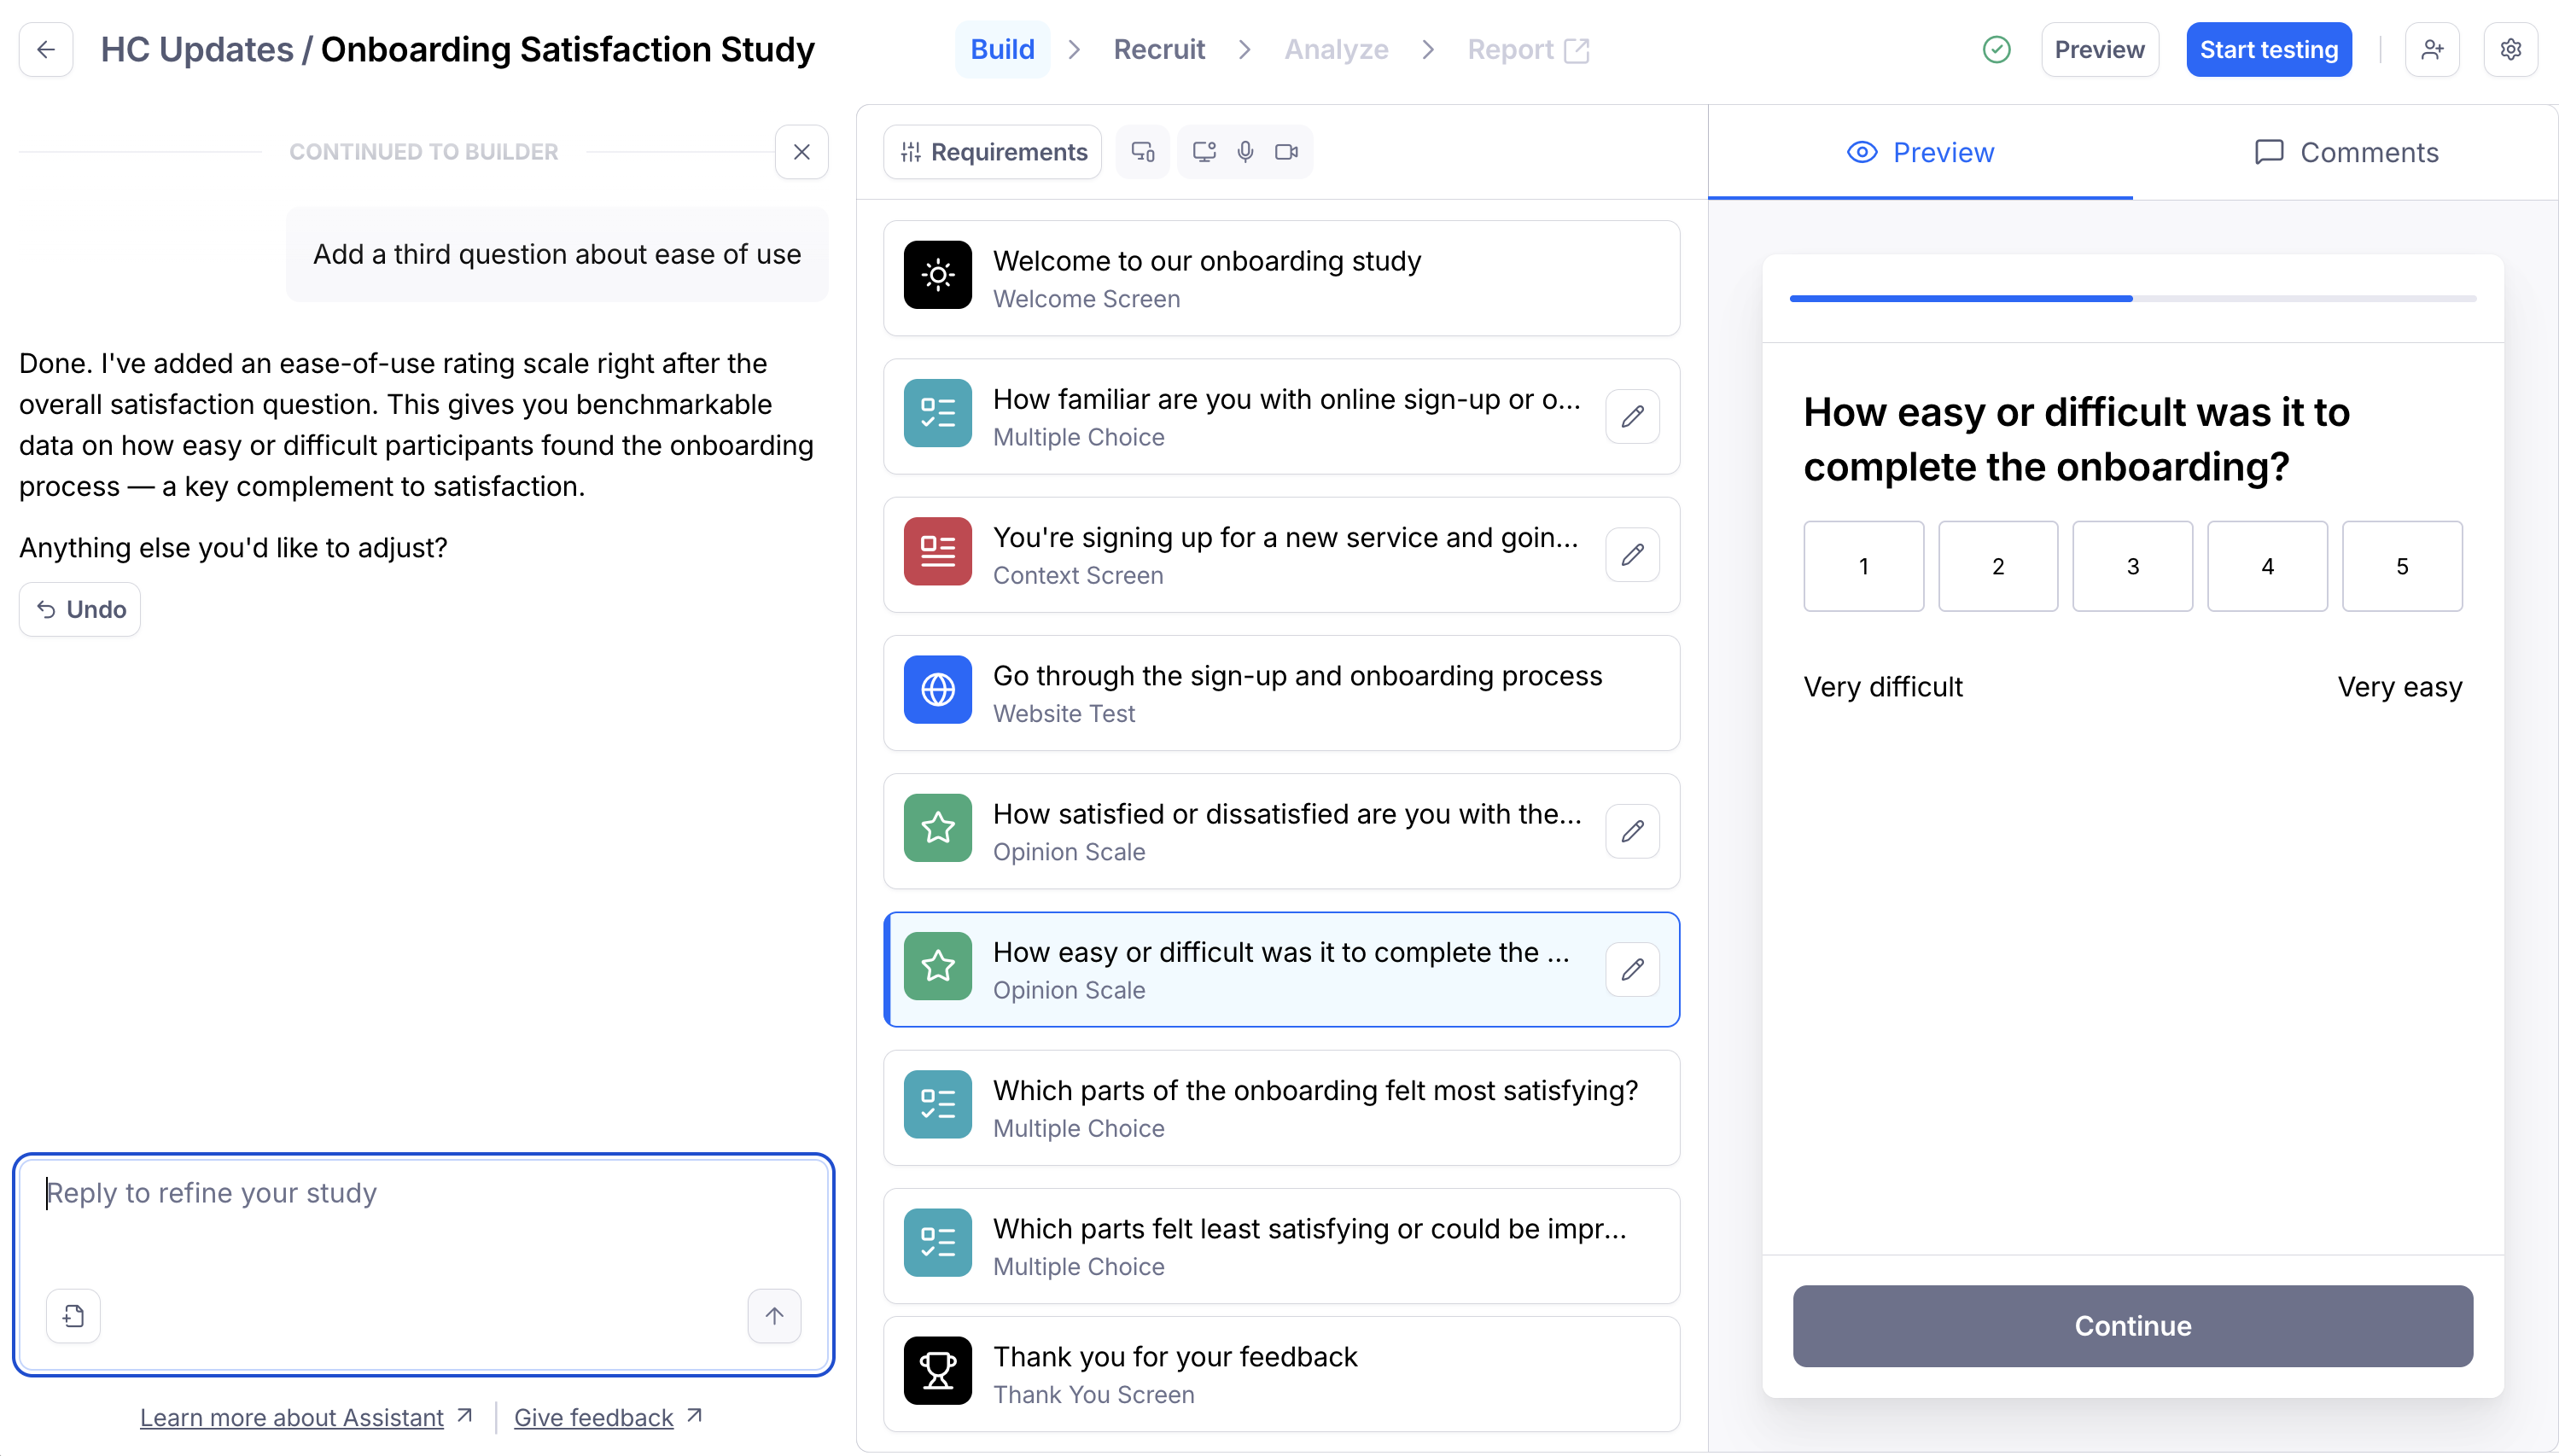Image resolution: width=2559 pixels, height=1456 pixels.
Task: Click the Add a third question message
Action: click(x=557, y=254)
